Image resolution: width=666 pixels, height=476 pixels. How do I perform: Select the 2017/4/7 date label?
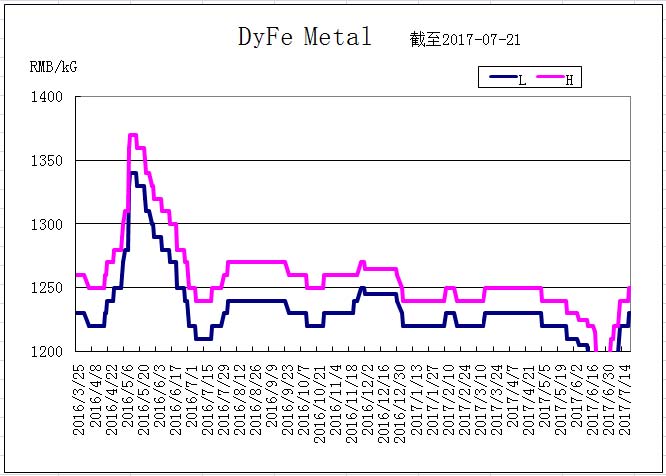pyautogui.click(x=512, y=396)
